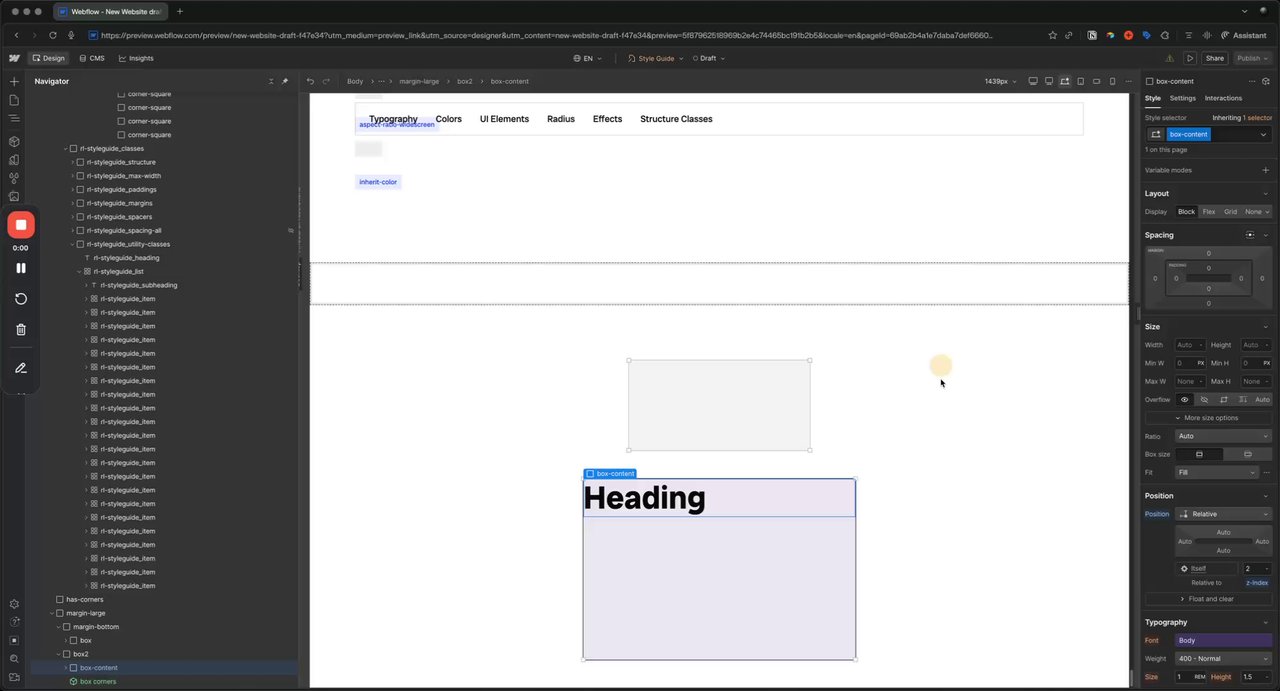Choose border-box box size option
Viewport: 1280px width, 691px height.
(x=1199, y=454)
